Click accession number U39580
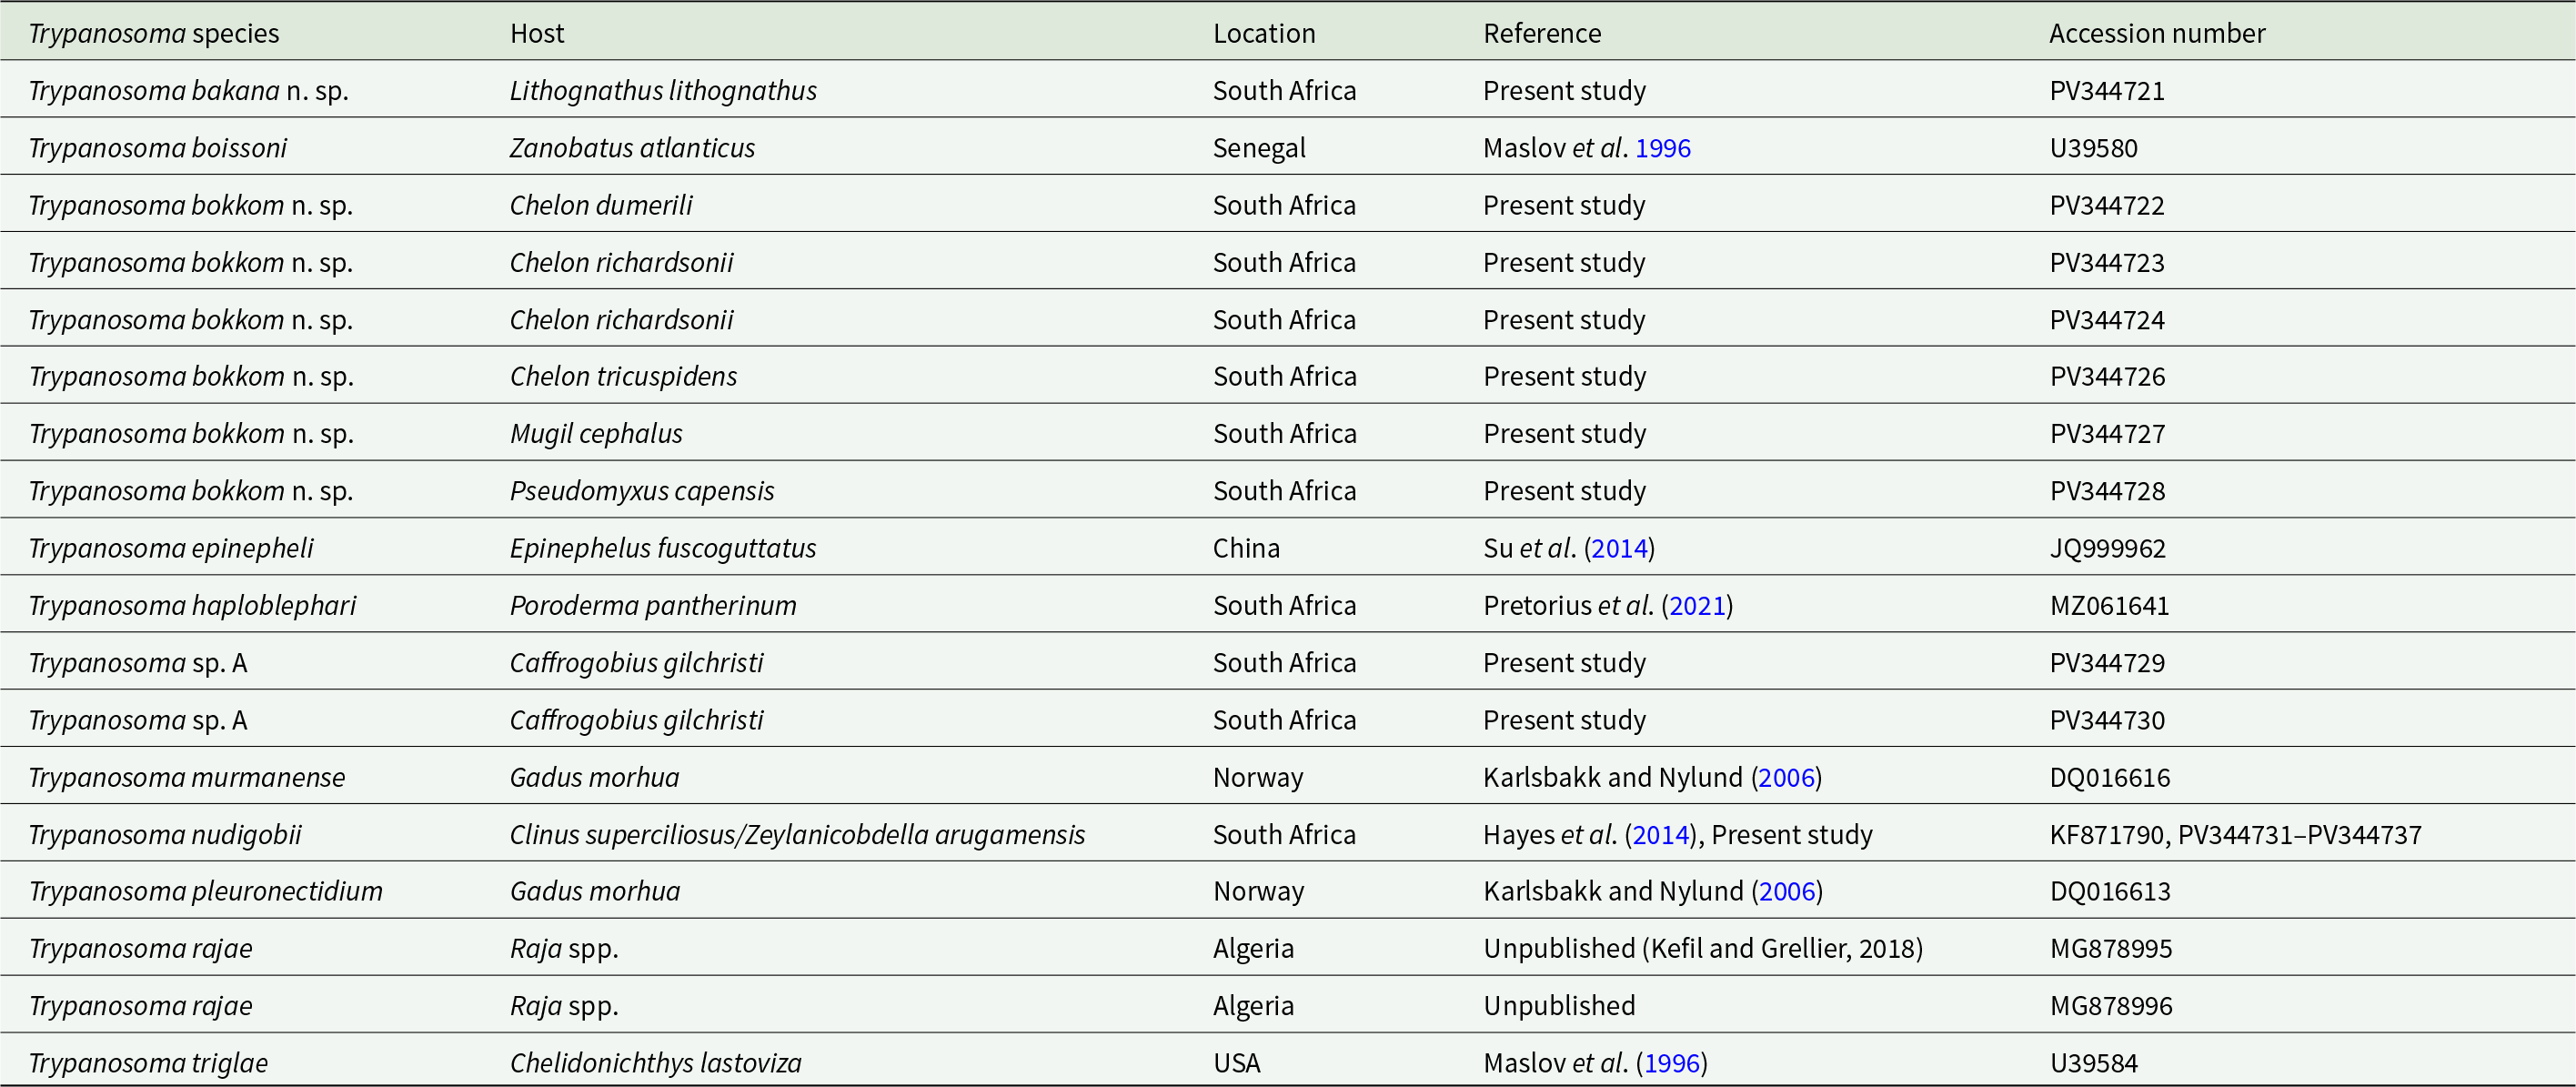The width and height of the screenshot is (2576, 1087). point(2093,148)
